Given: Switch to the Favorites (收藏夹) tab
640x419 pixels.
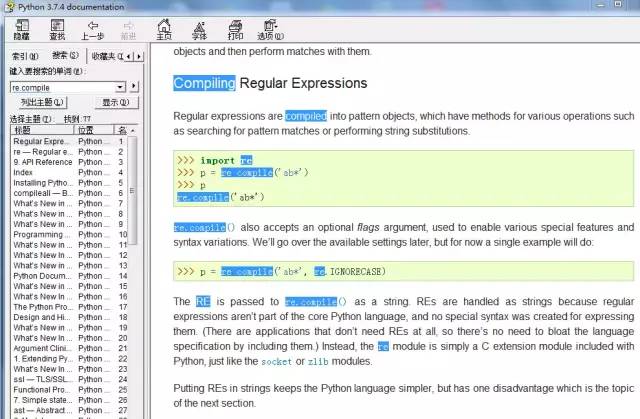Looking at the screenshot, I should tap(107, 56).
